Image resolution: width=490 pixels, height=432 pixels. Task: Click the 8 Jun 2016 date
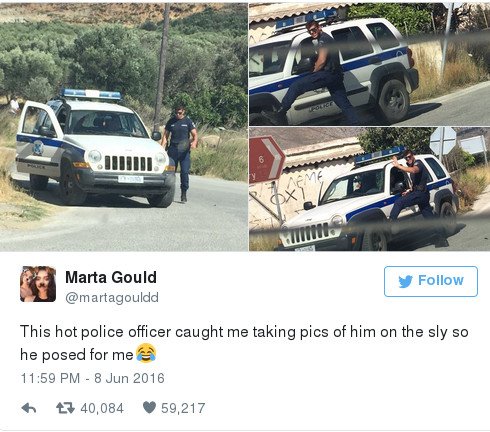tap(129, 378)
